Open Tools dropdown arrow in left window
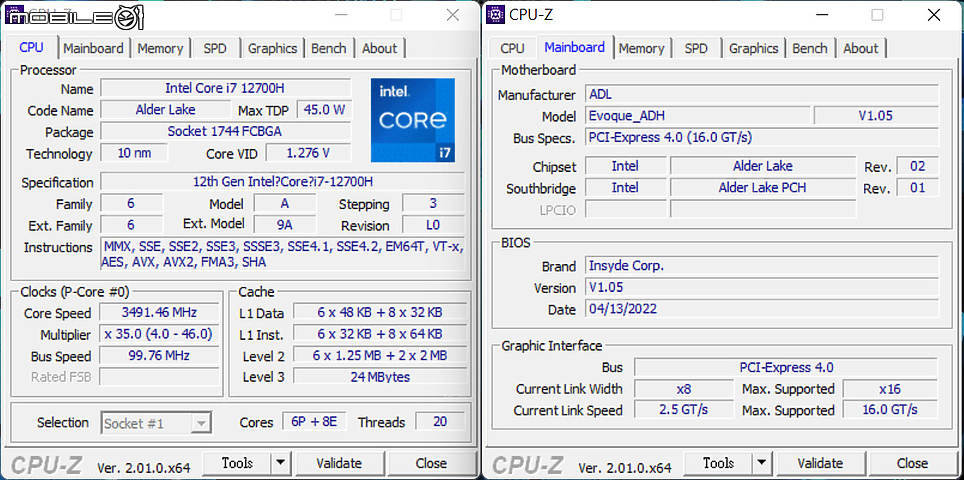Screen dimensions: 964x480 point(280,463)
